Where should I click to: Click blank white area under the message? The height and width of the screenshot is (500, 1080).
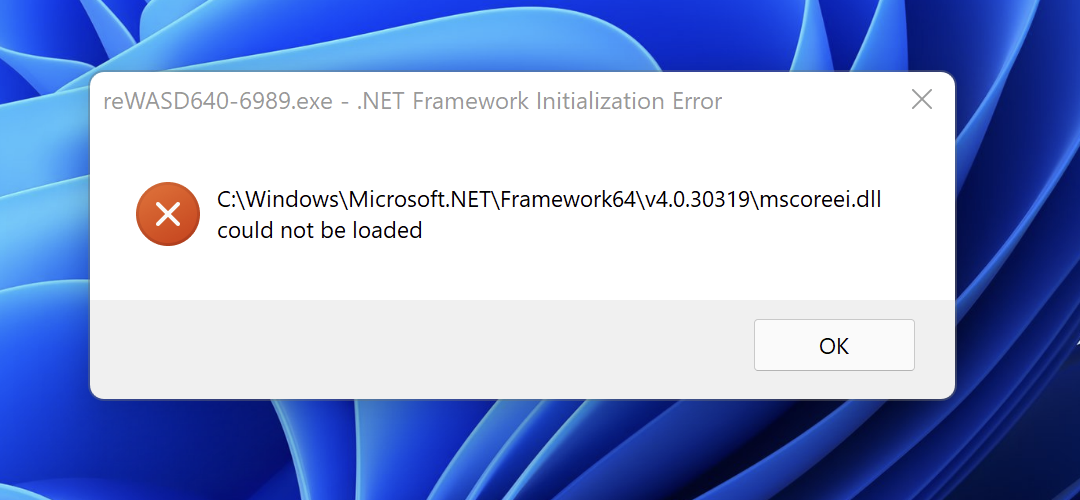[523, 272]
